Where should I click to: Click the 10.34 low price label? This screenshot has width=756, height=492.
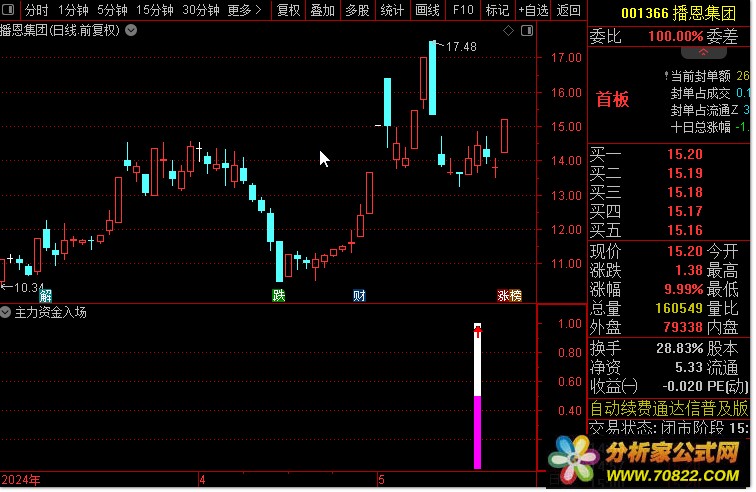(x=28, y=287)
